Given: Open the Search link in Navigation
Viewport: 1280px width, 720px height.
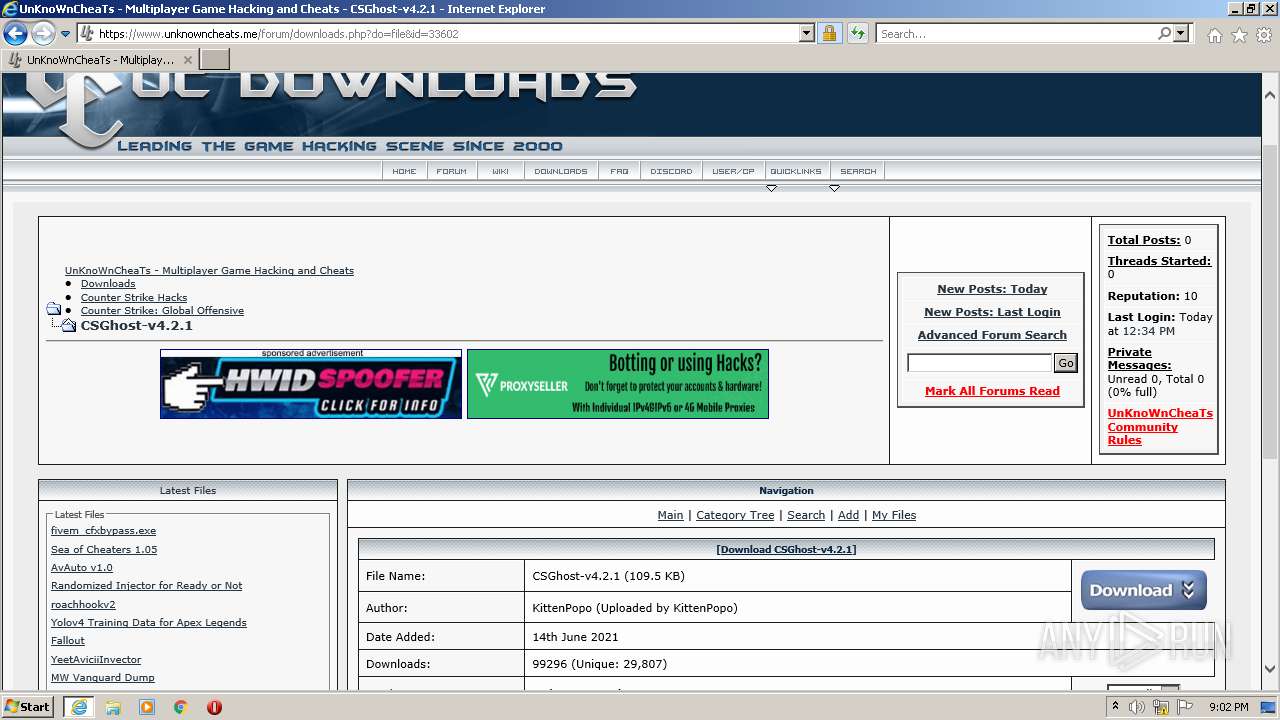Looking at the screenshot, I should click(806, 515).
